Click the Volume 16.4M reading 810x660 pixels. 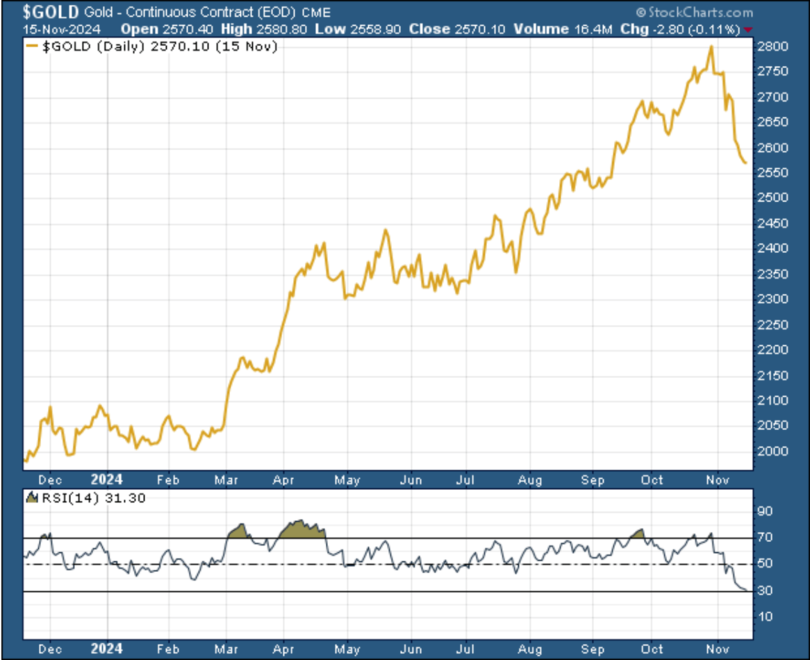tap(563, 29)
